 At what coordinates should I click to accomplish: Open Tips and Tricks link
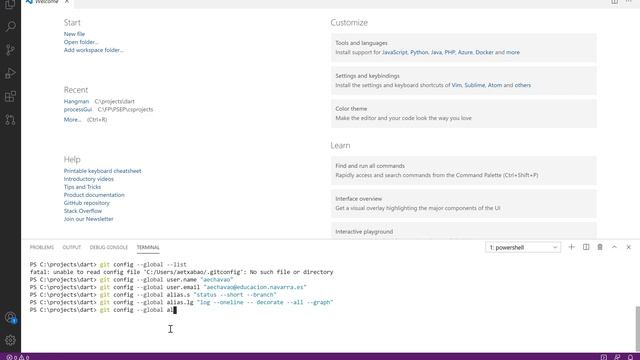[x=82, y=187]
